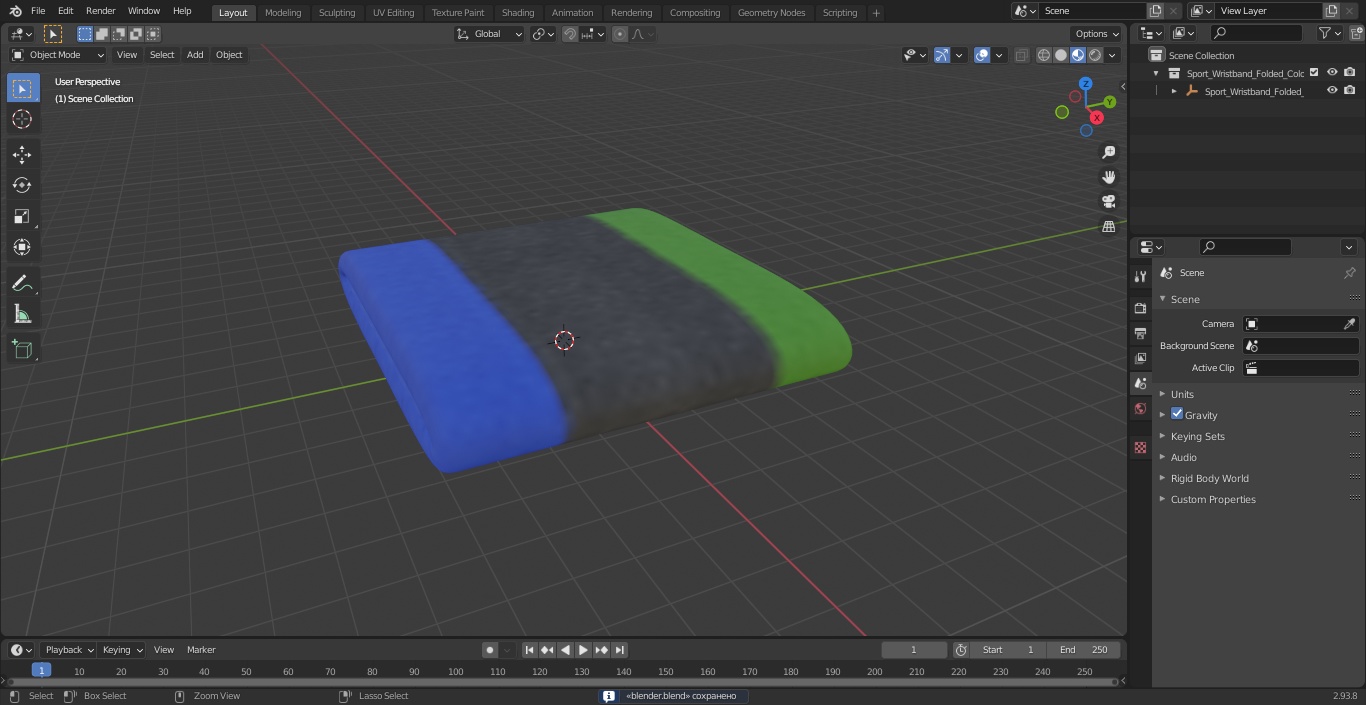Choose the Scale tool

pyautogui.click(x=22, y=216)
